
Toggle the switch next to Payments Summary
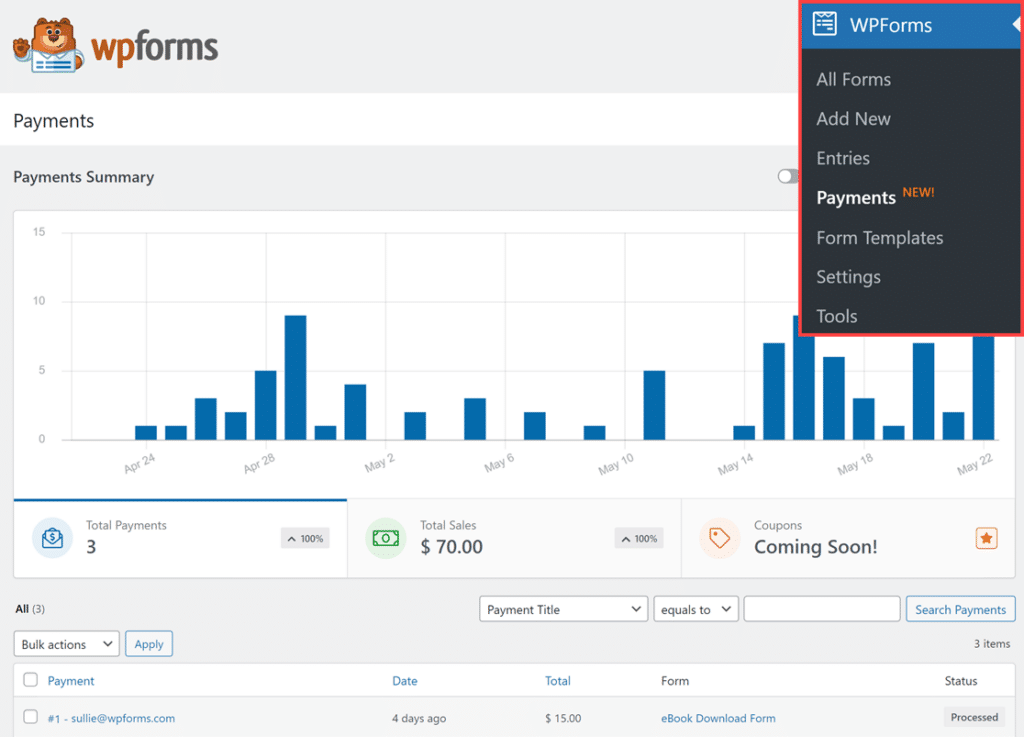[789, 177]
